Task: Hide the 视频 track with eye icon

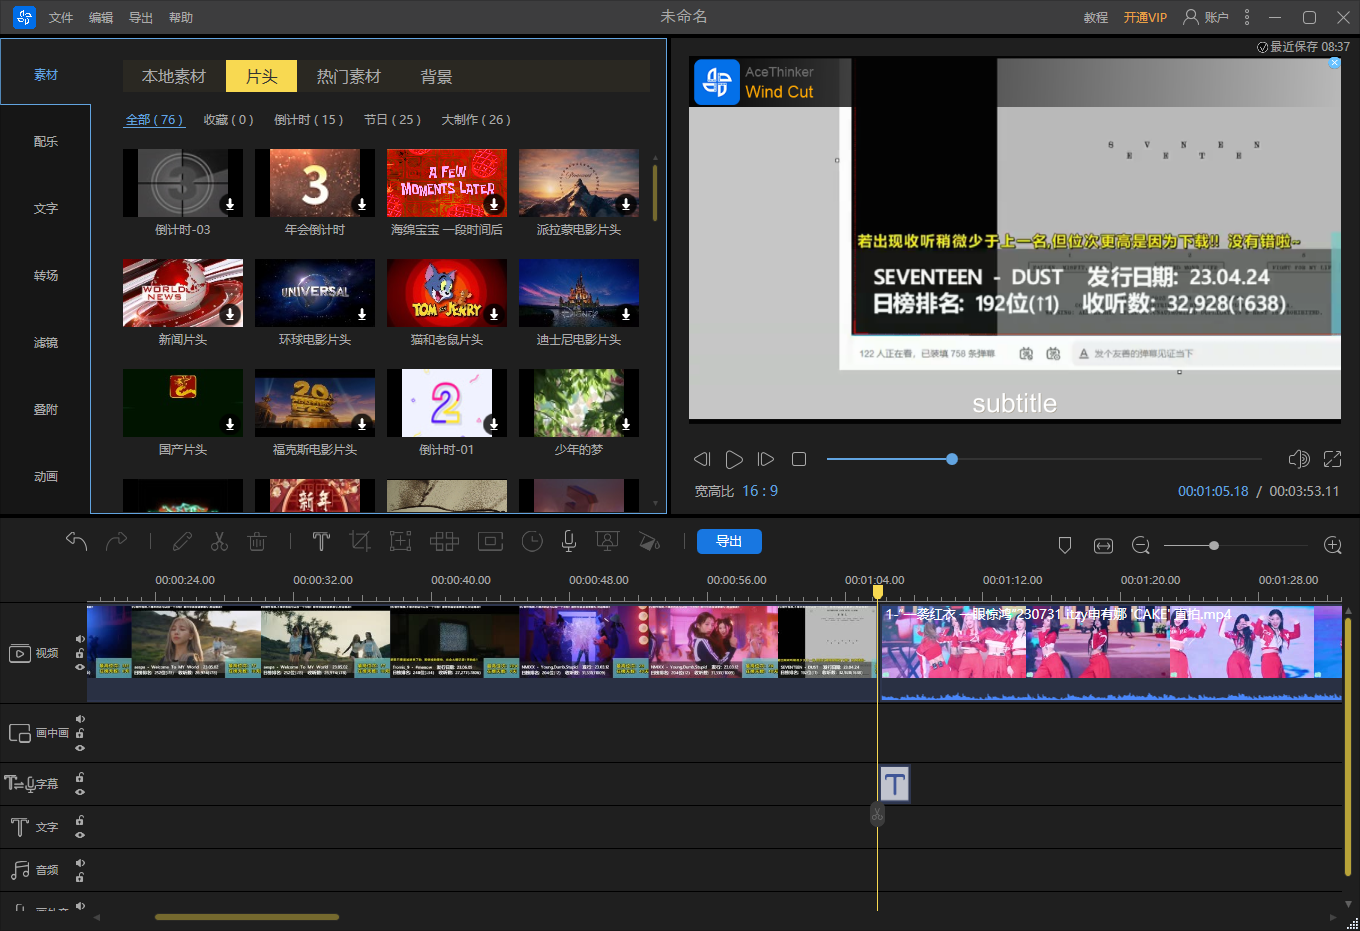Action: click(x=80, y=667)
